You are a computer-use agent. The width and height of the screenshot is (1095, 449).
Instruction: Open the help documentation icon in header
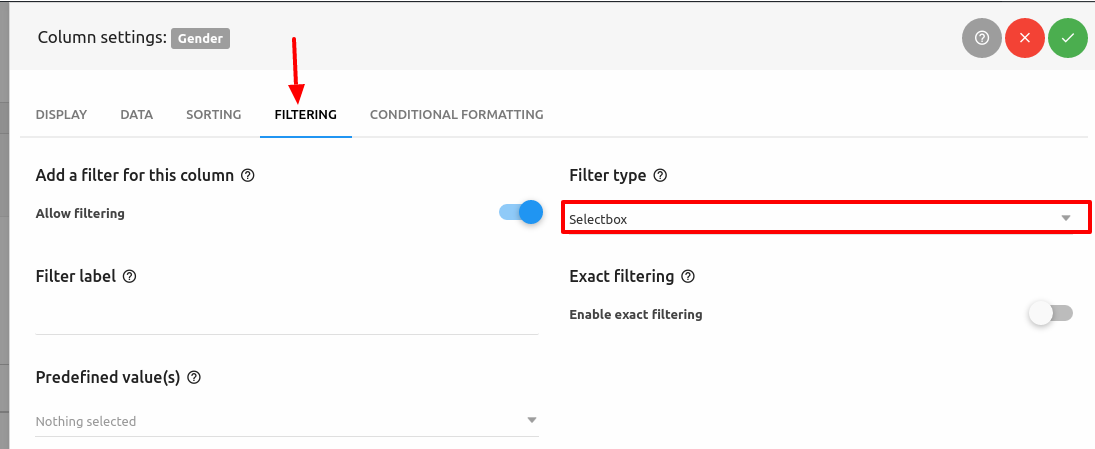982,38
